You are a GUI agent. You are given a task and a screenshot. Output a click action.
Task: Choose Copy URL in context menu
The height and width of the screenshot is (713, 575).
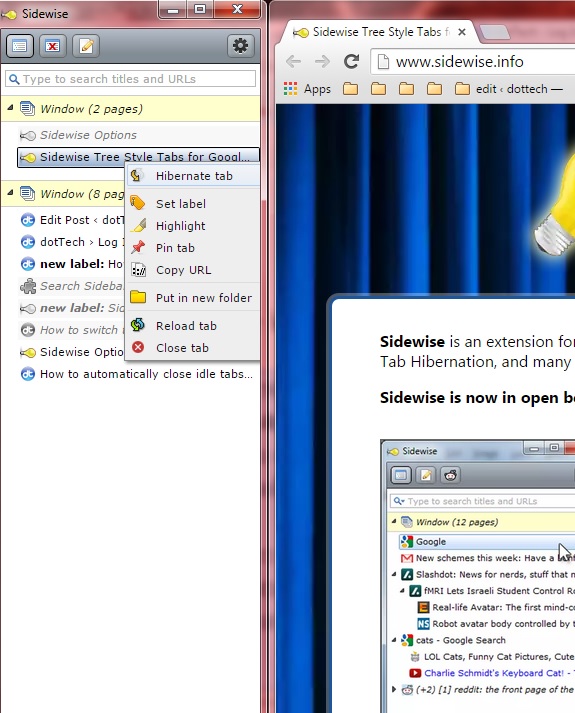coord(193,270)
